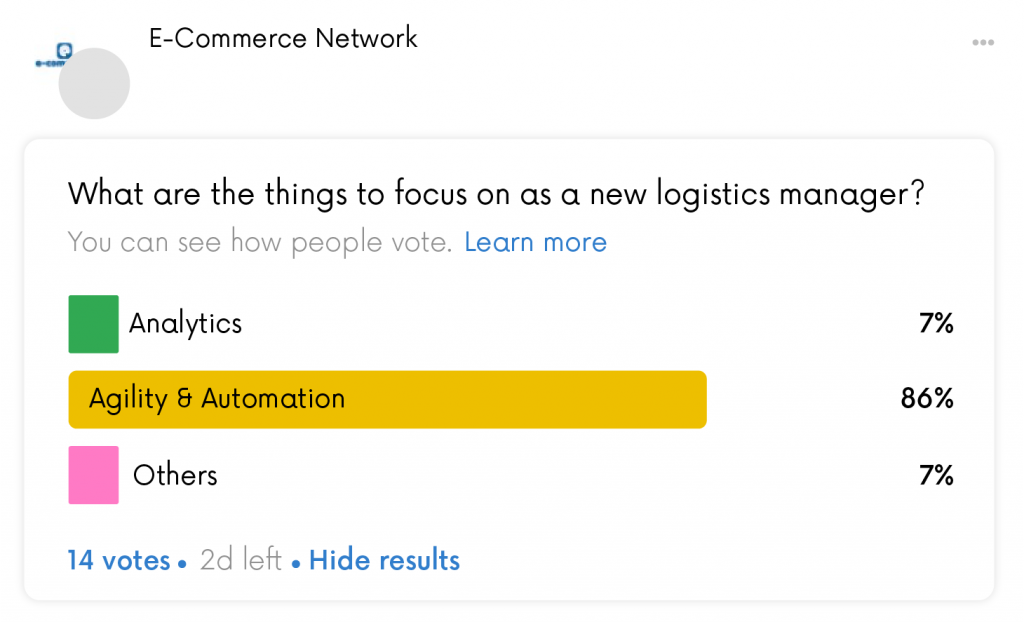Click the 86% result percentage
This screenshot has height=622, width=1024.
coord(927,399)
